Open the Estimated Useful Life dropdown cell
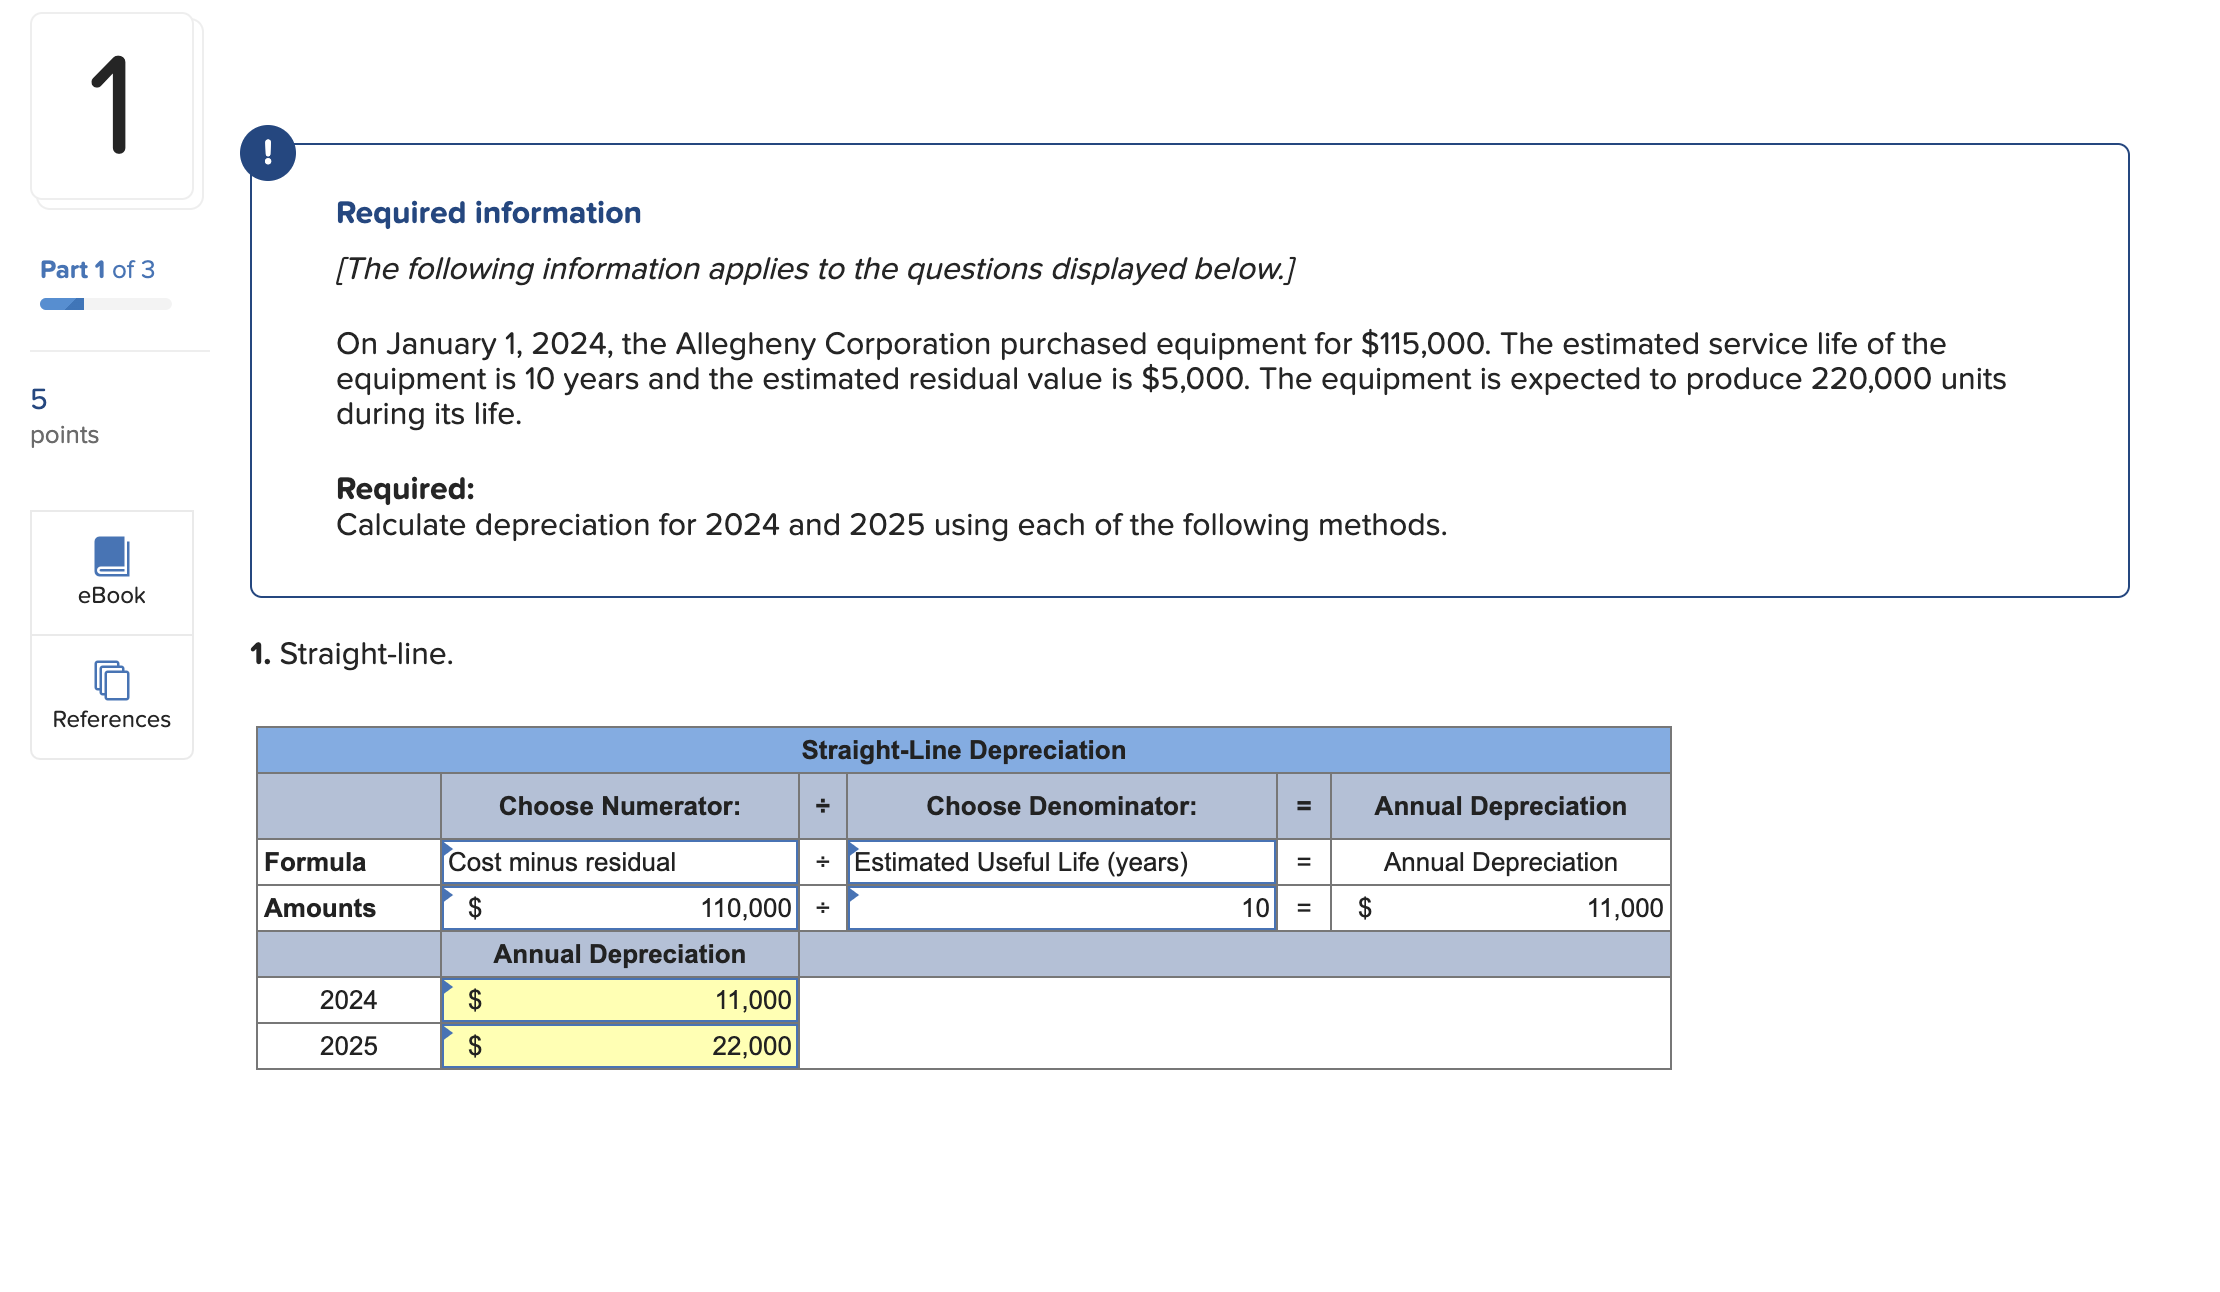The width and height of the screenshot is (2220, 1292). 1060,861
